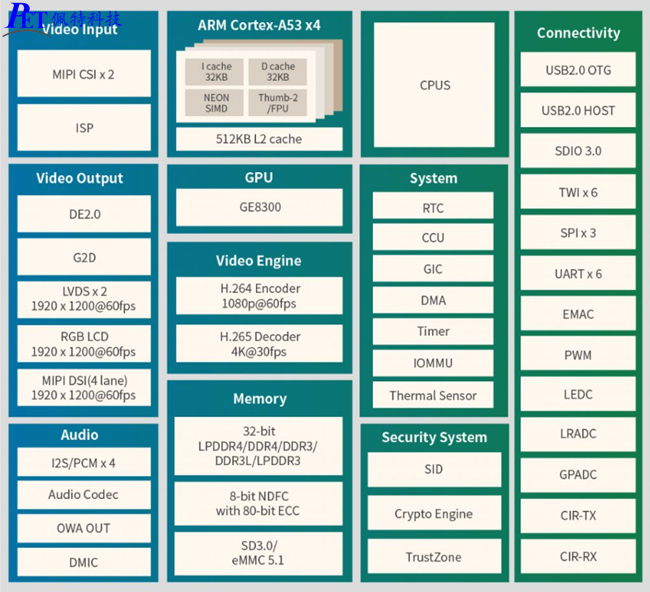
Task: Select the EMAC block
Action: [578, 313]
